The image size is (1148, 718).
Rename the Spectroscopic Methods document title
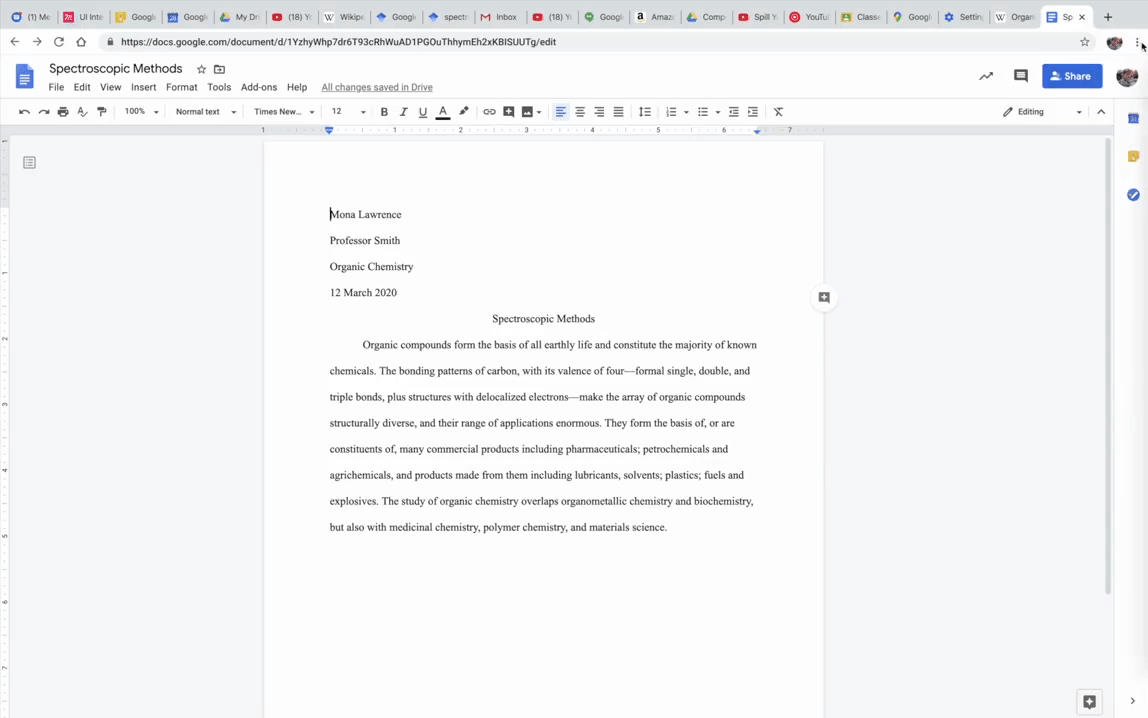[115, 68]
